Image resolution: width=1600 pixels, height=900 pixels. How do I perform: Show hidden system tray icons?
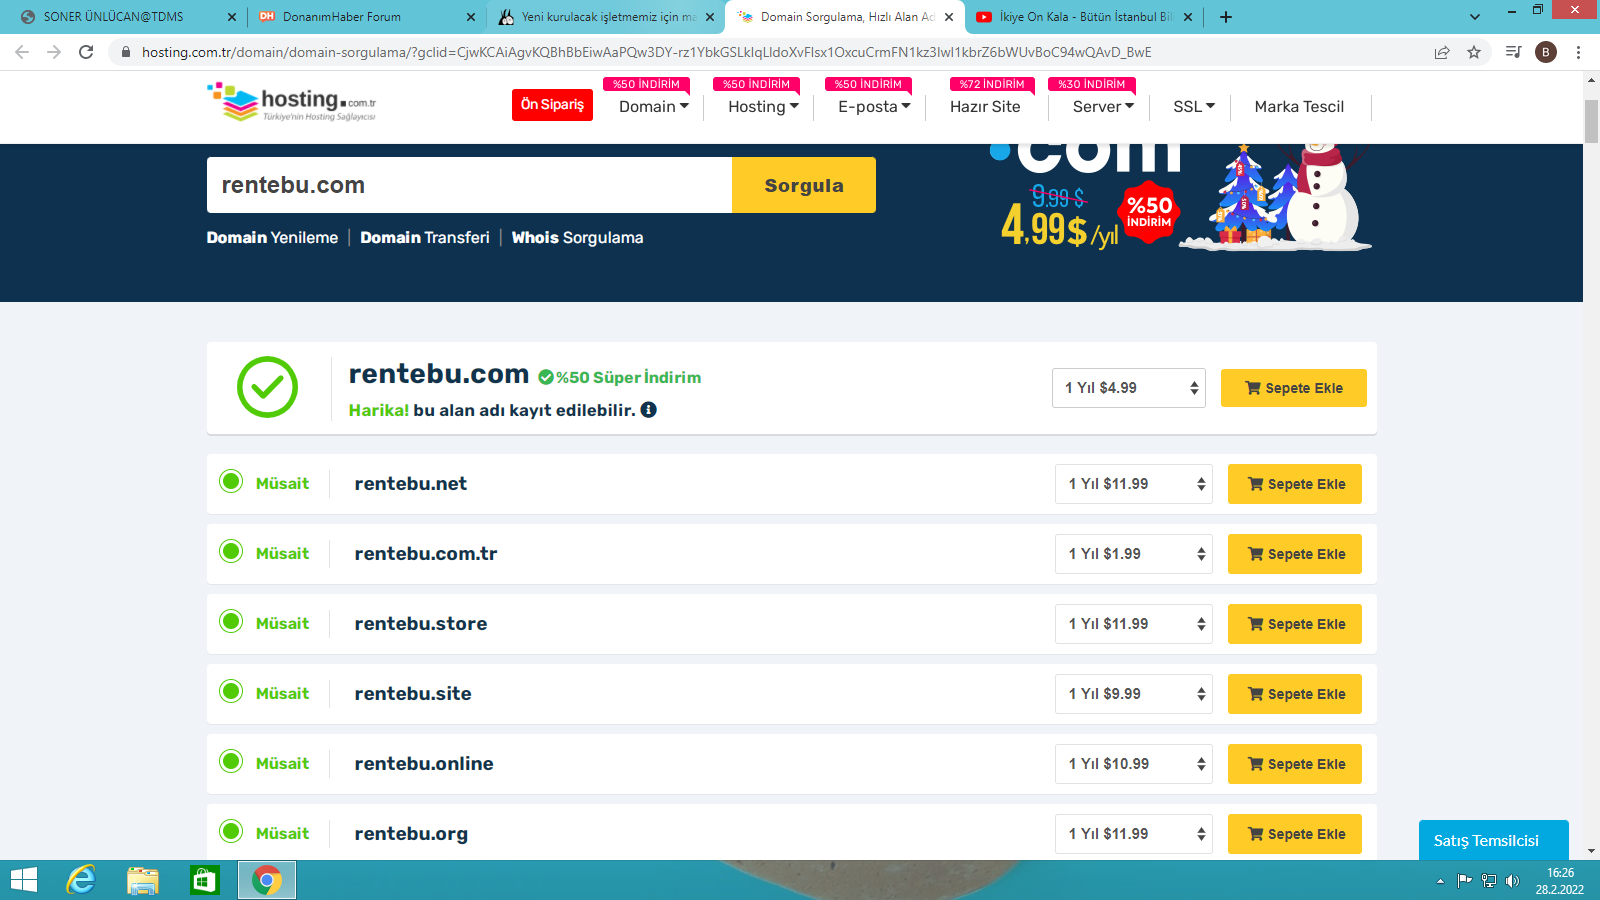1440,881
